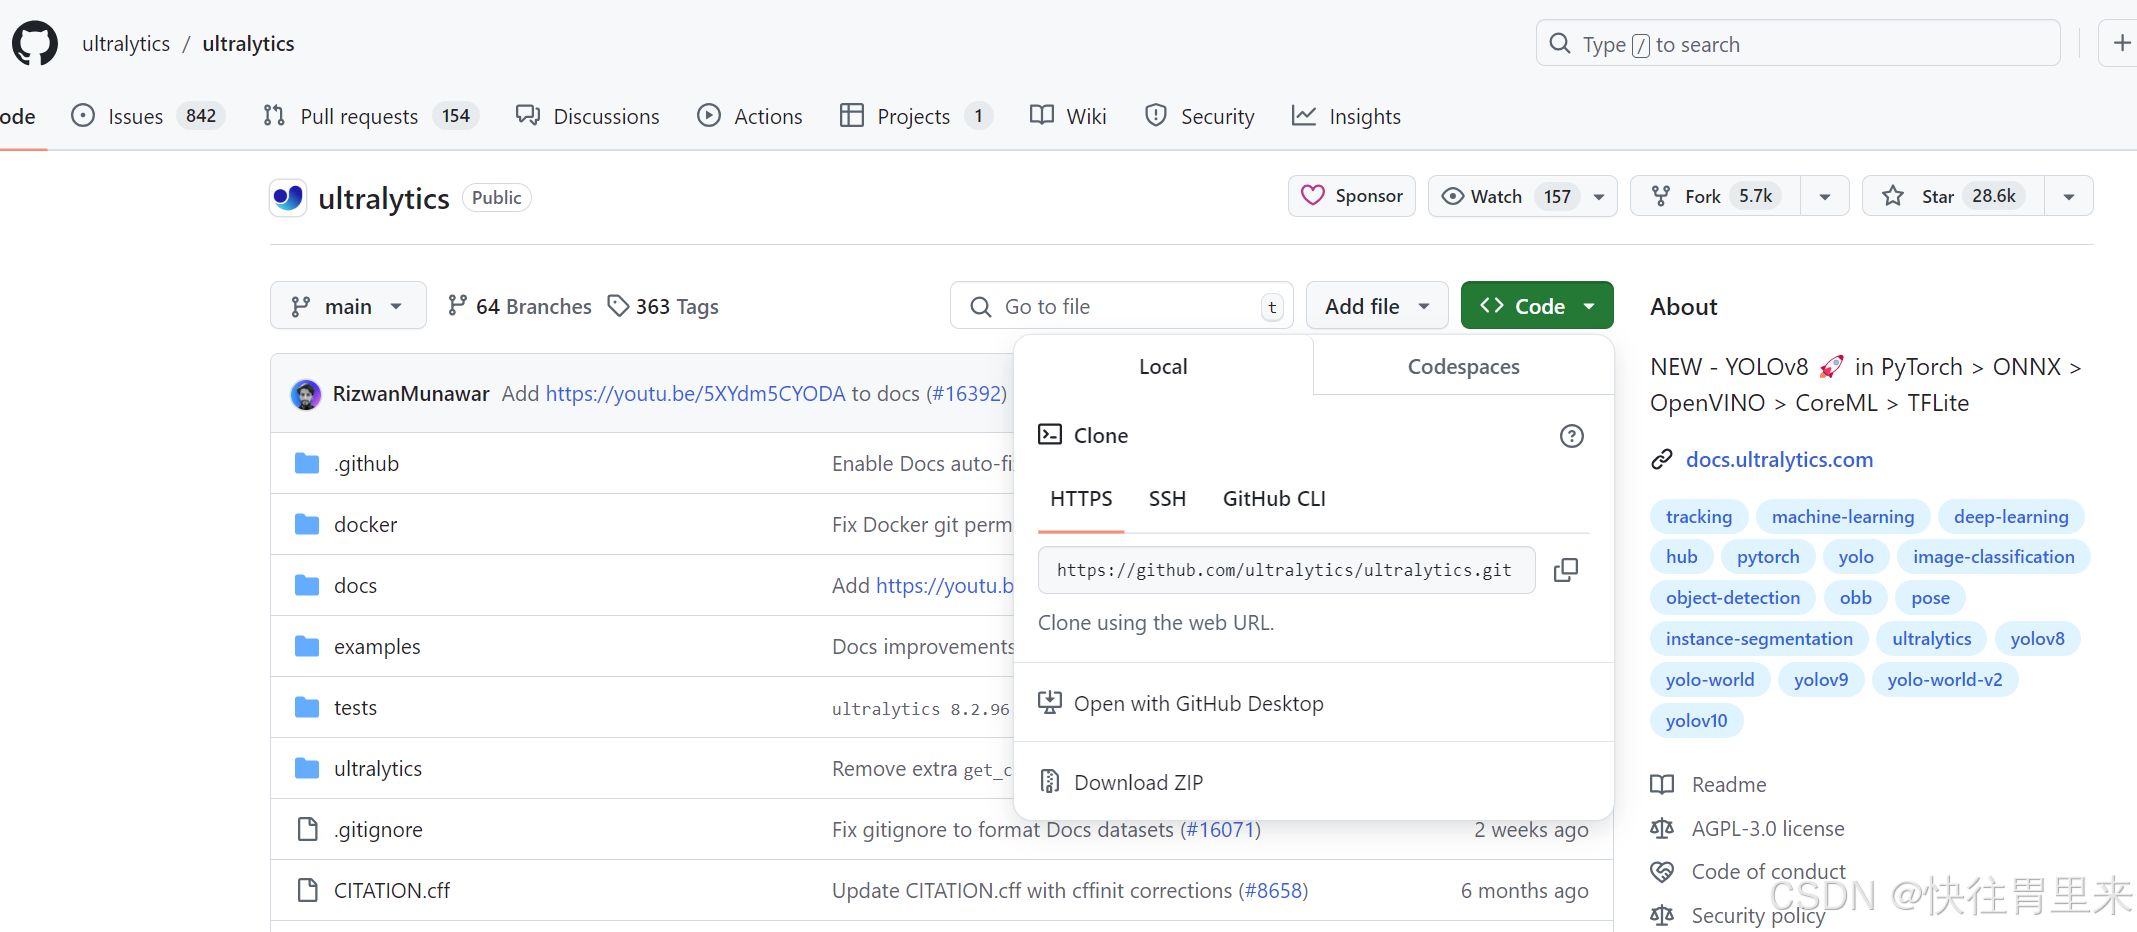View the 64 Branches list
This screenshot has height=932, width=2137.
[520, 306]
